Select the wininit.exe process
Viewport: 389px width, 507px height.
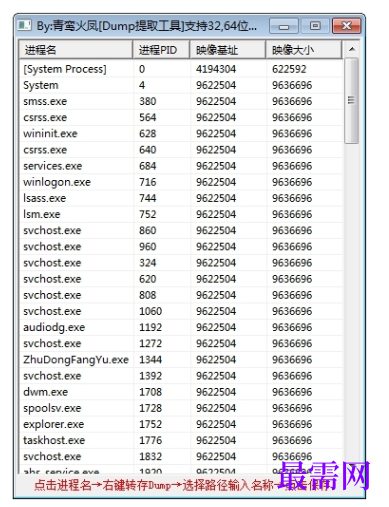click(x=181, y=134)
